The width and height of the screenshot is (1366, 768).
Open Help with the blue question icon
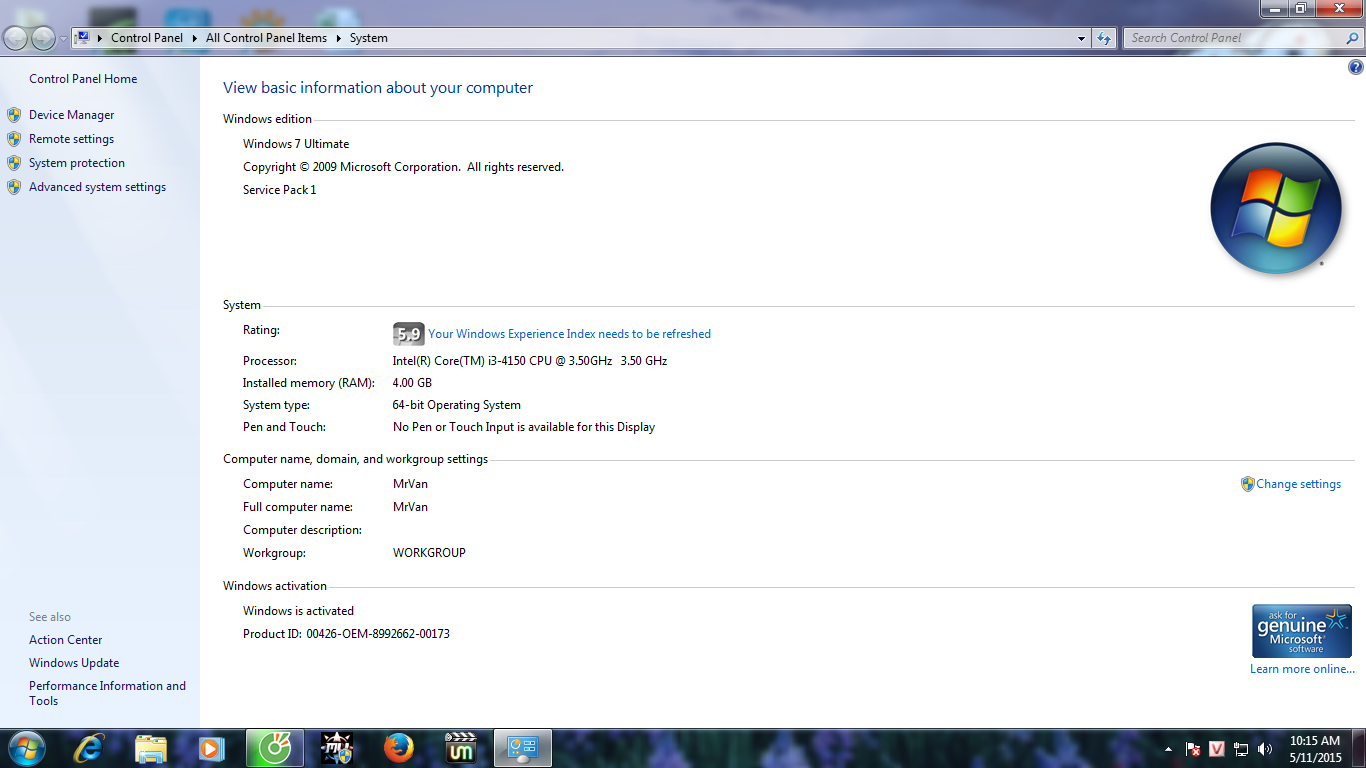pos(1356,68)
